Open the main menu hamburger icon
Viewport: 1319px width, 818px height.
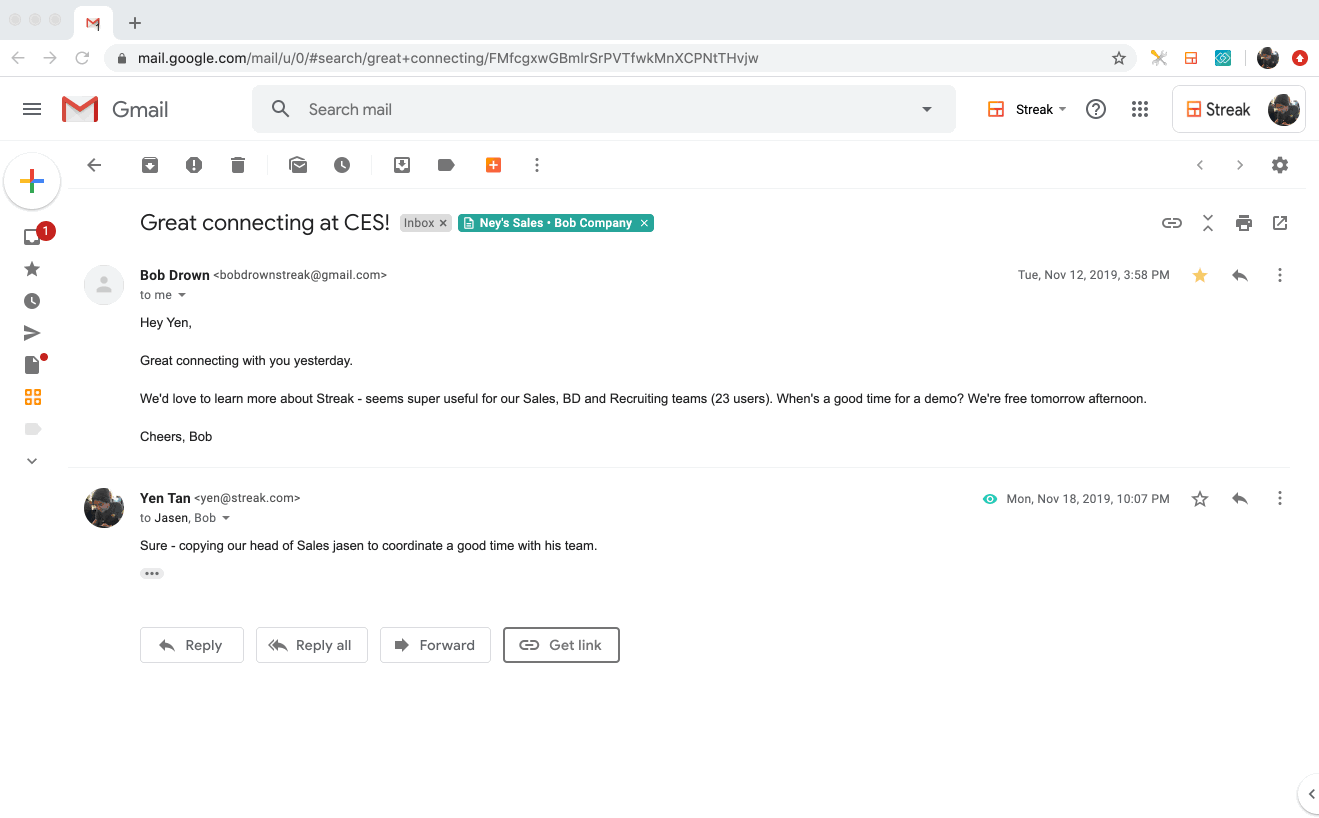pyautogui.click(x=32, y=109)
